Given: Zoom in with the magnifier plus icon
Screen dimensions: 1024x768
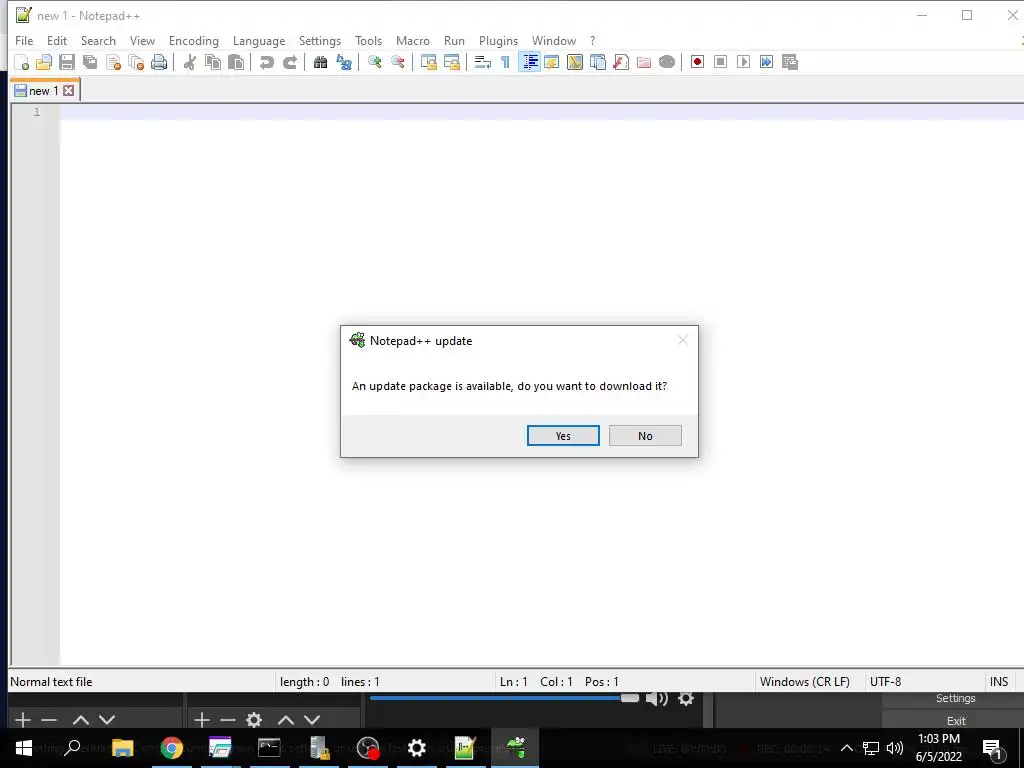Looking at the screenshot, I should coord(374,62).
